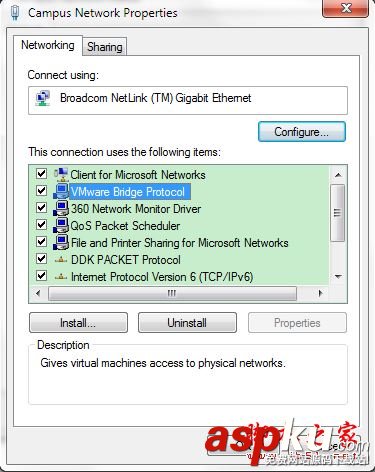Uncheck Client for Microsoft Networks checkbox
This screenshot has width=375, height=472.
pos(41,173)
